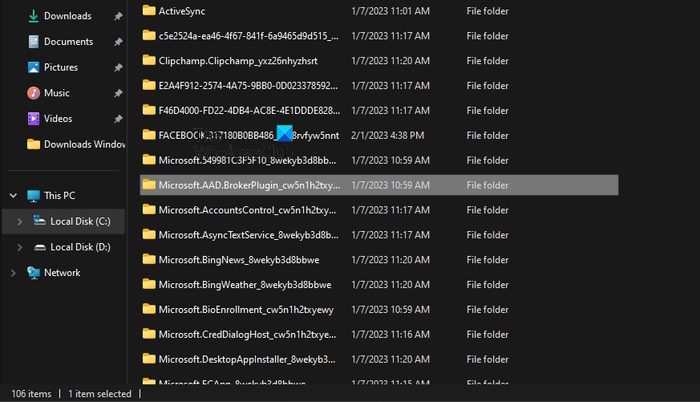This screenshot has height=402, width=700.
Task: Click the Microsoft.BingWeather_8wekyb3d8bbwe name
Action: coord(245,285)
